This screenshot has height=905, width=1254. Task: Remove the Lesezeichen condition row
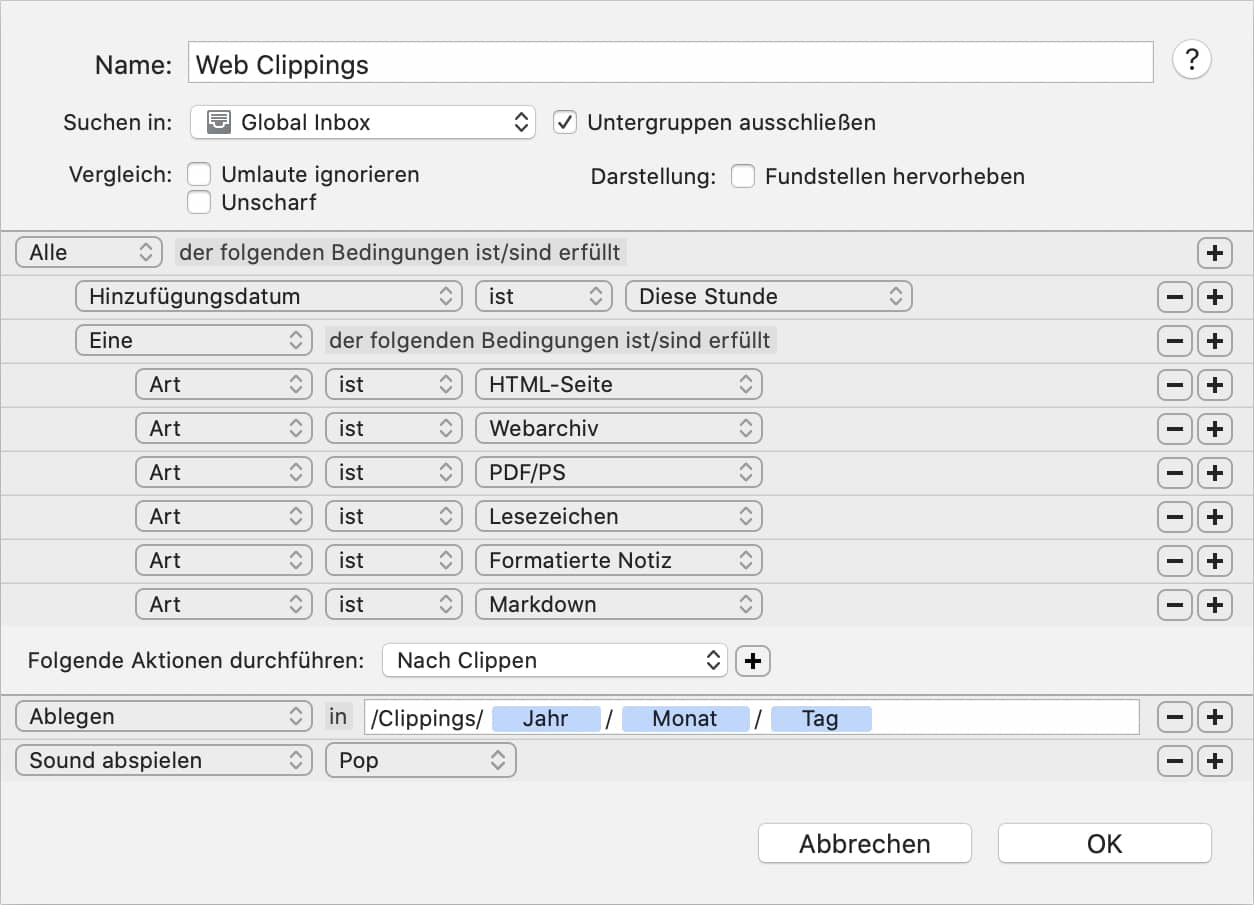click(x=1174, y=517)
